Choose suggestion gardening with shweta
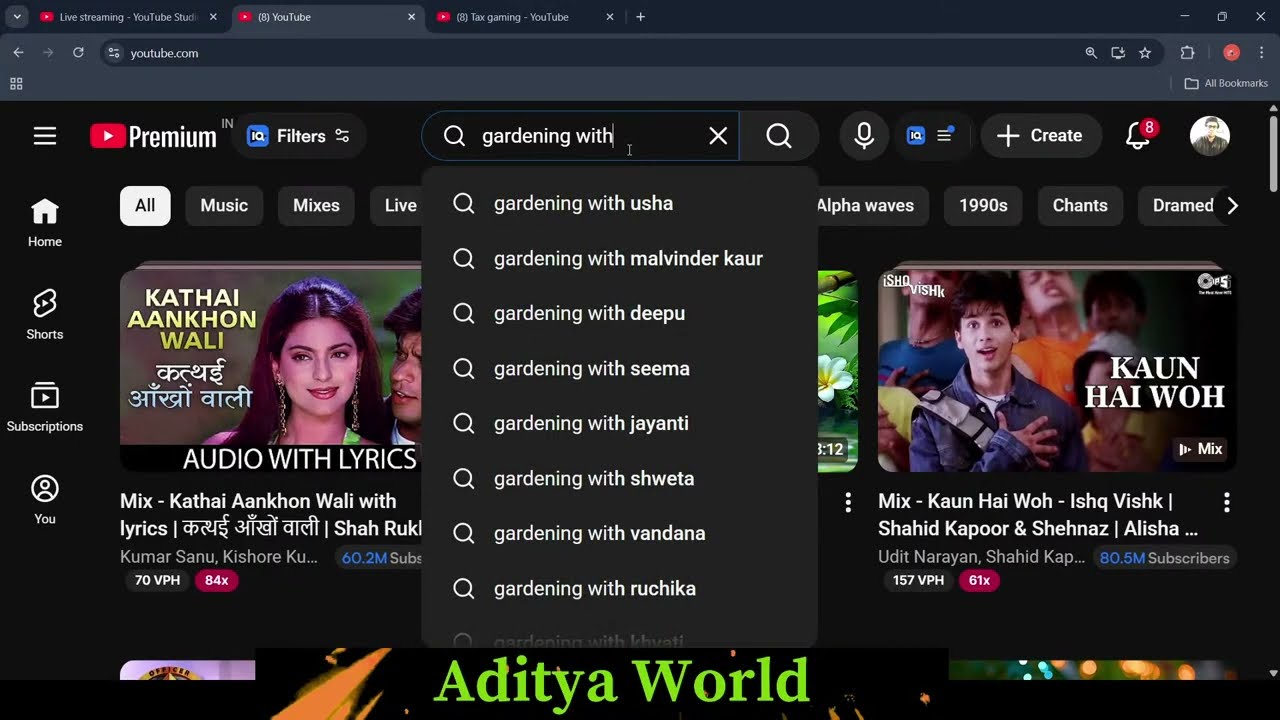Viewport: 1280px width, 720px height. click(620, 478)
